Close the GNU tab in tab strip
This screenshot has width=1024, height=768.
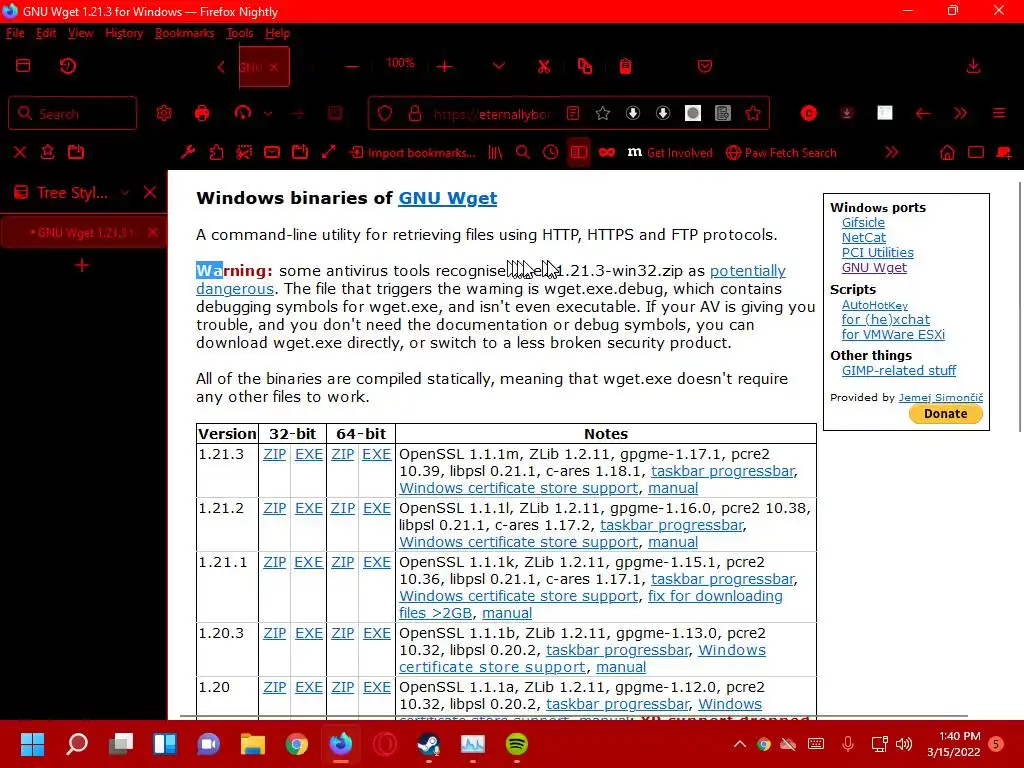[x=274, y=67]
